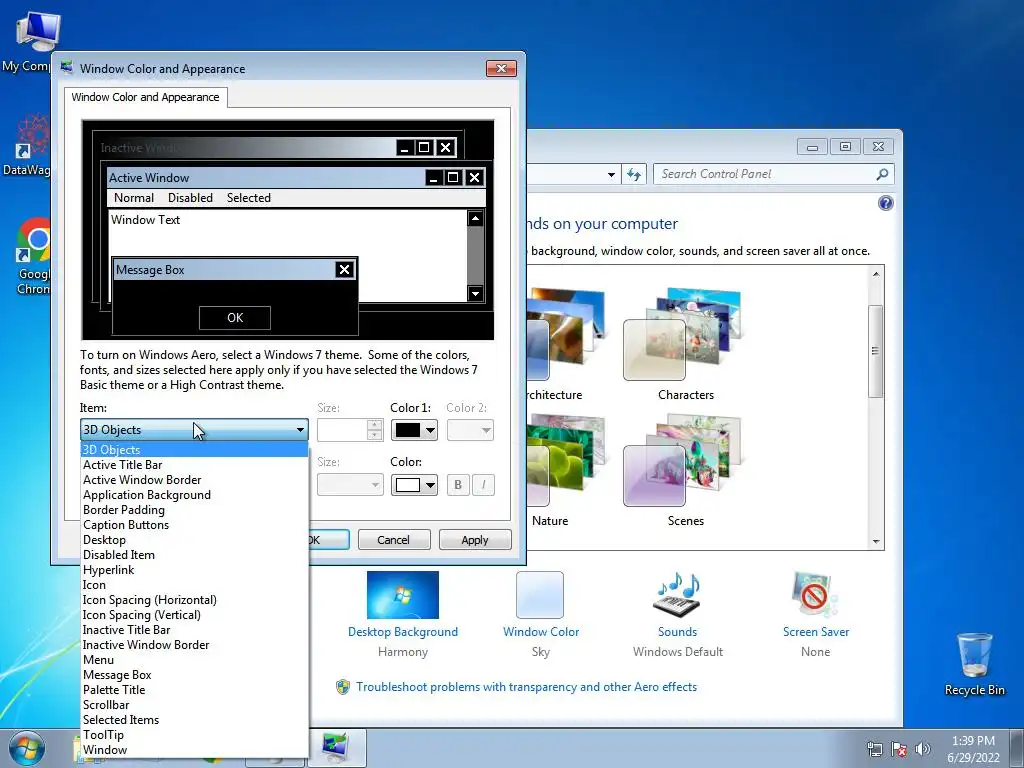The height and width of the screenshot is (768, 1024).
Task: Select ToolTip in the item list
Action: coord(194,735)
